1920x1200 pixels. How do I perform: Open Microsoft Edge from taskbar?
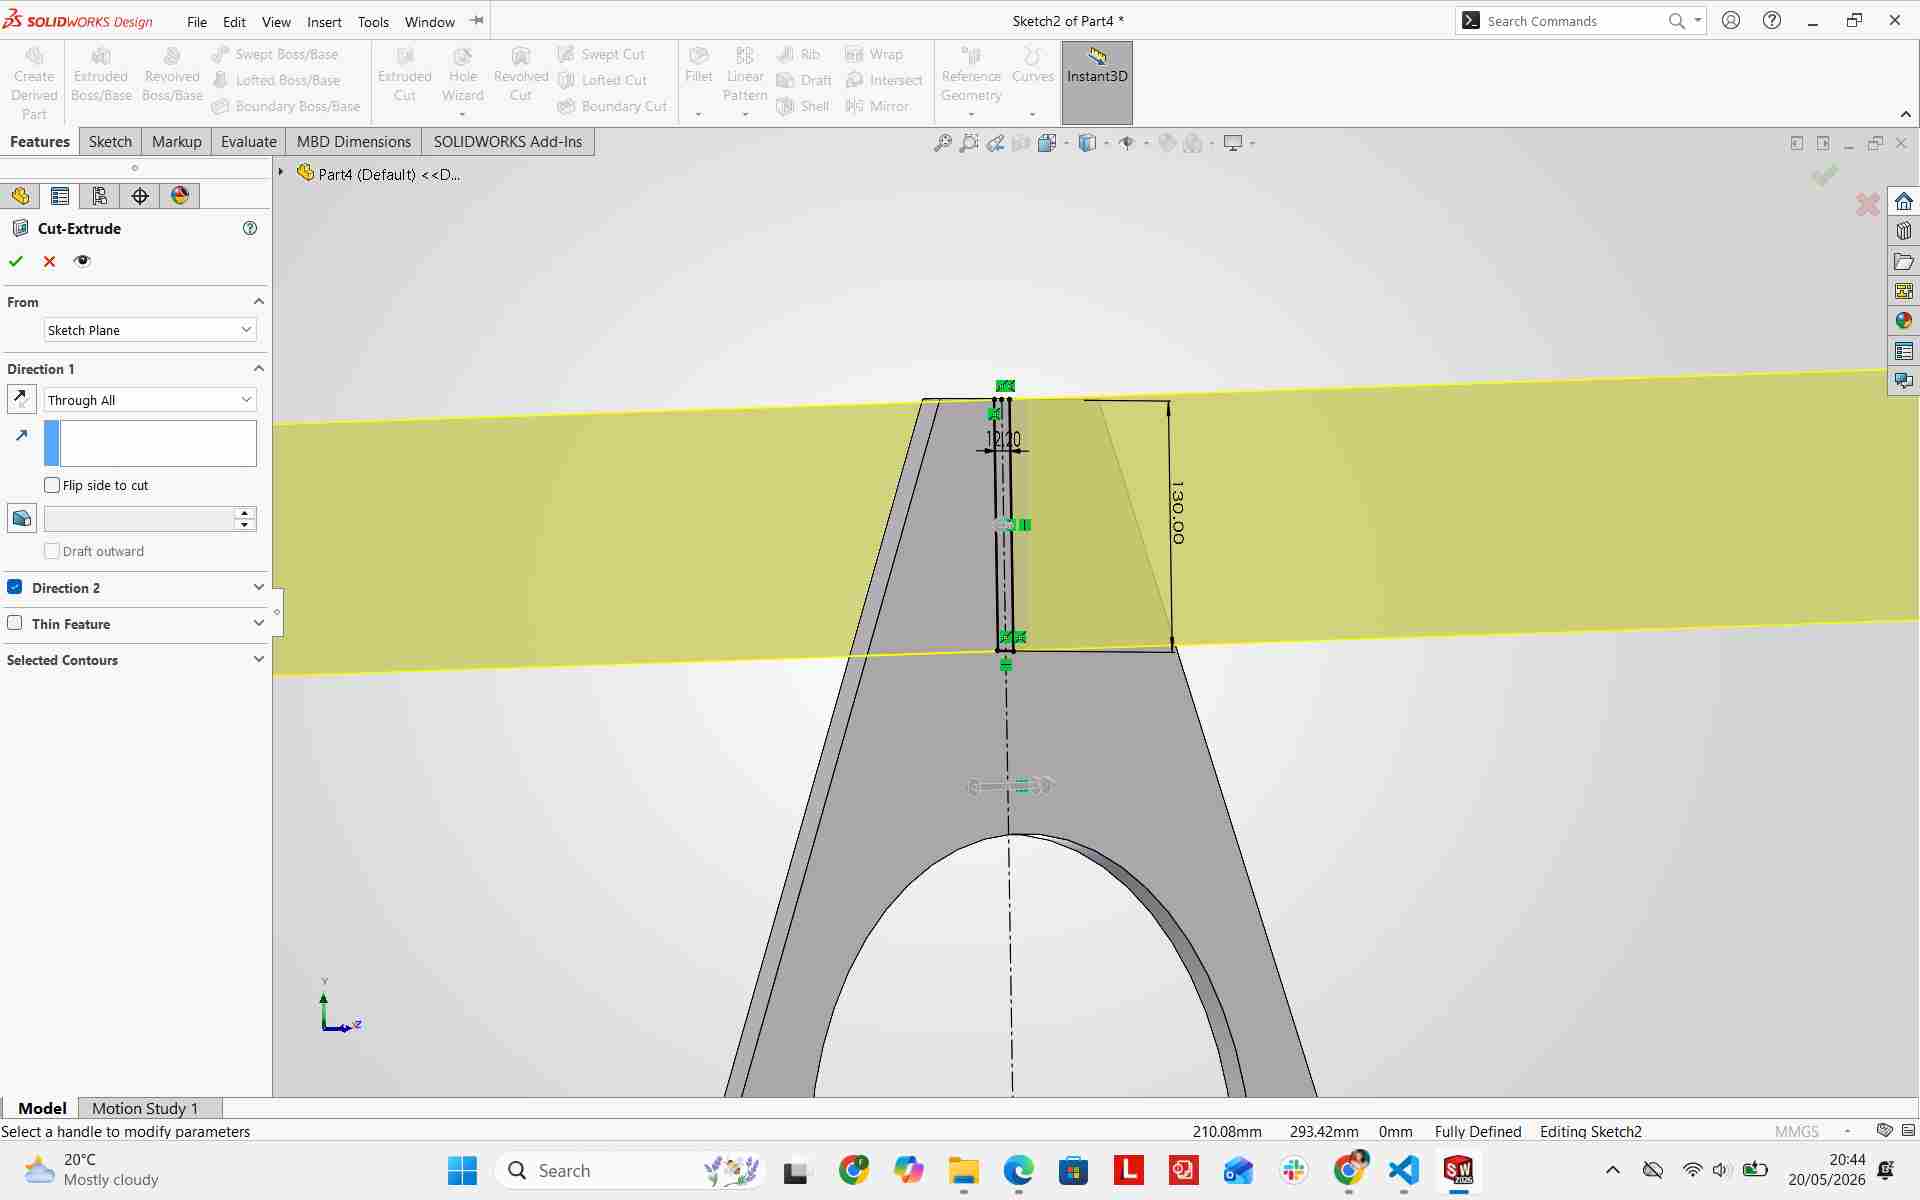click(1018, 1170)
